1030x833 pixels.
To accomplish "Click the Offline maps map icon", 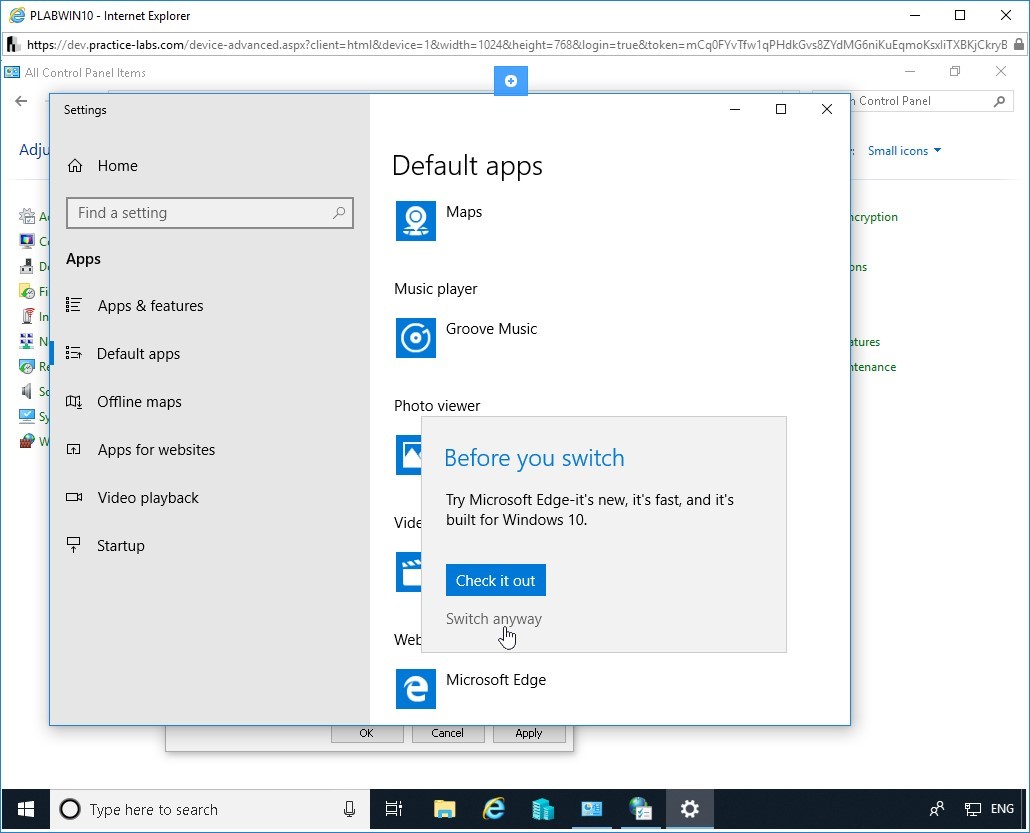I will [x=74, y=401].
